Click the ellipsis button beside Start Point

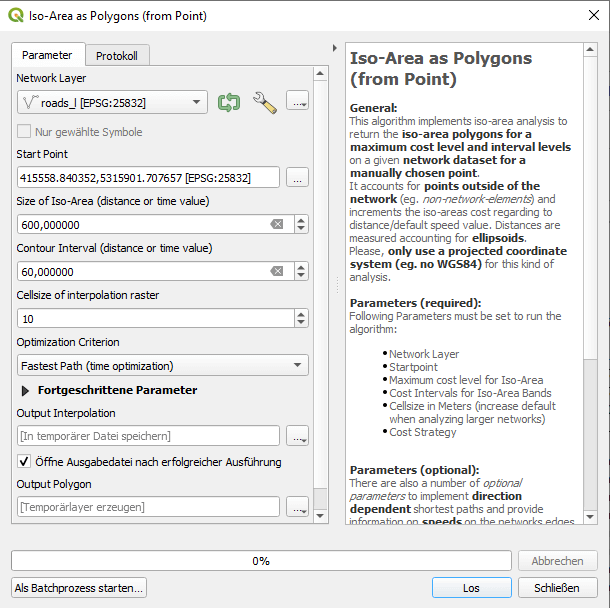[x=297, y=178]
